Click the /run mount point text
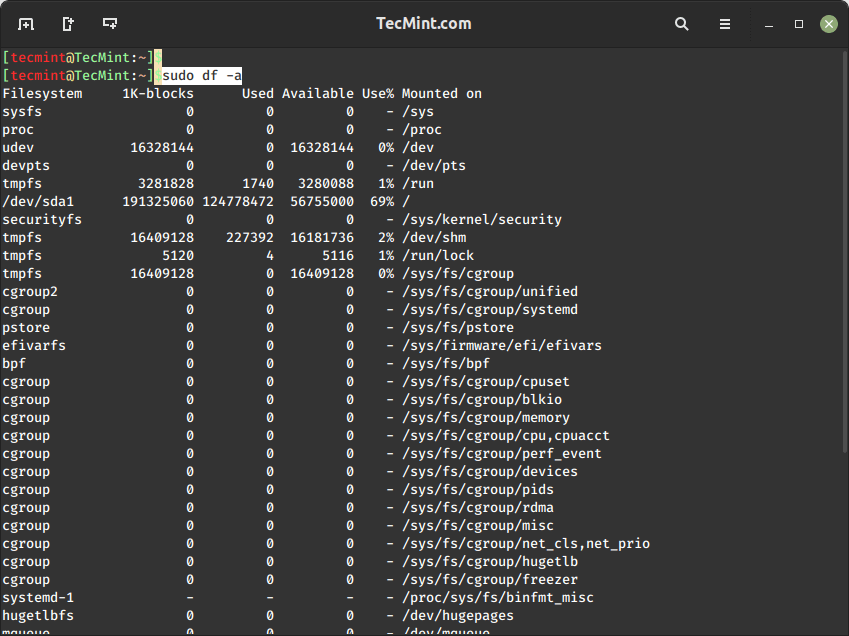The image size is (849, 636). click(x=418, y=183)
